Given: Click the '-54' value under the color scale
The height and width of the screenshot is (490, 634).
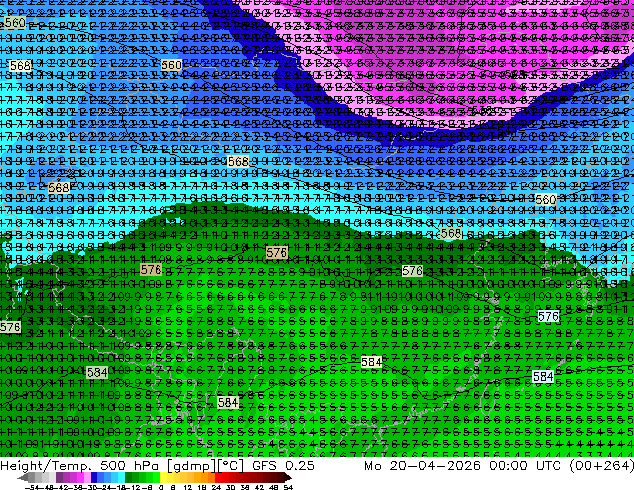Looking at the screenshot, I should pyautogui.click(x=34, y=487).
